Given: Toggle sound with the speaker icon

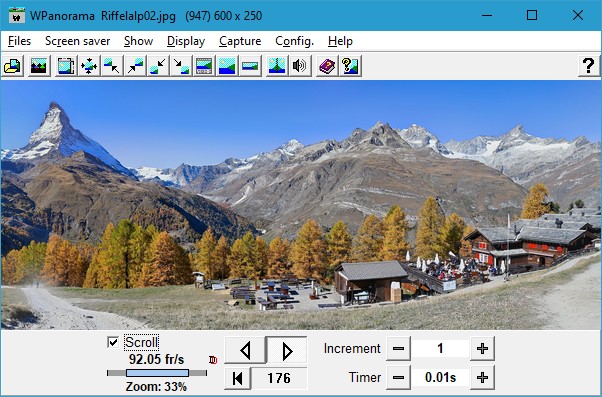Looking at the screenshot, I should point(300,66).
